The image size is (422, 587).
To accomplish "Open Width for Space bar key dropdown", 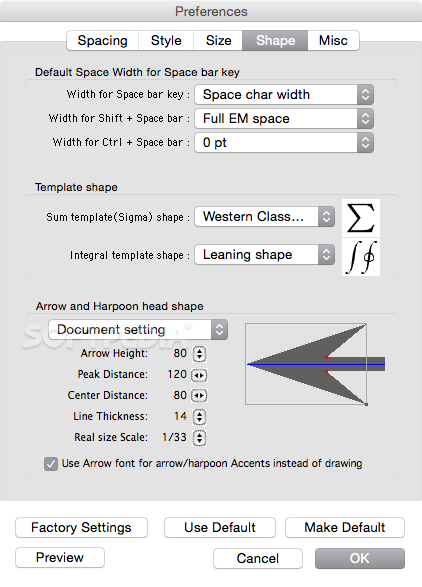I will click(x=284, y=94).
